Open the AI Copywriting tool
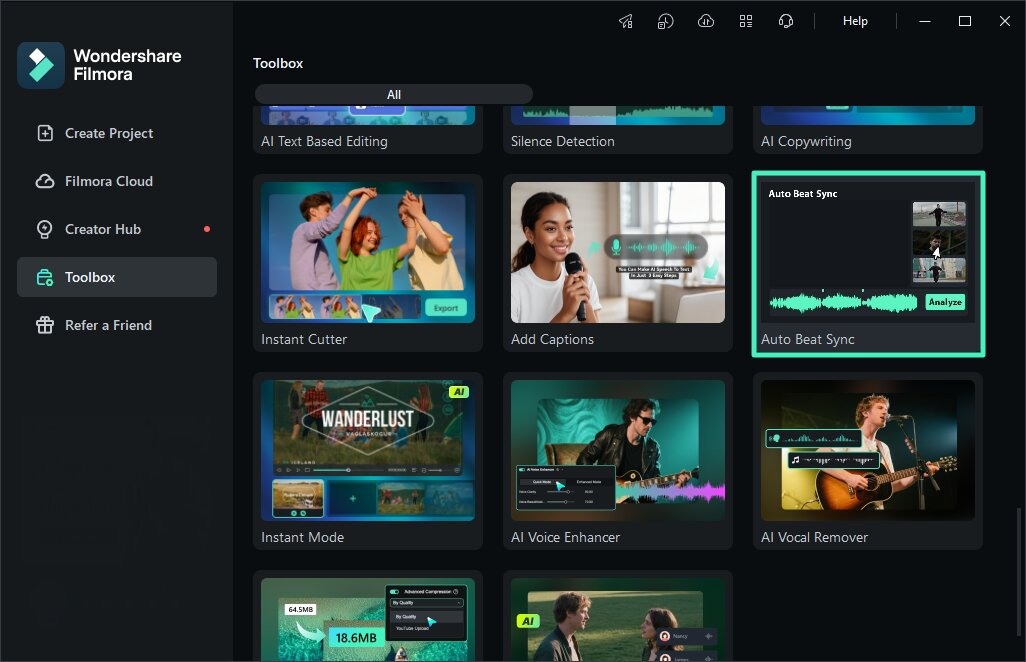Image resolution: width=1026 pixels, height=662 pixels. (x=868, y=130)
